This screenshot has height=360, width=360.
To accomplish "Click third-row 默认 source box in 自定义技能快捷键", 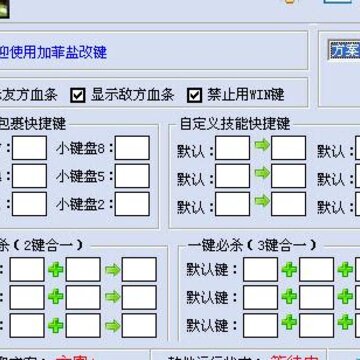I will (x=232, y=204).
